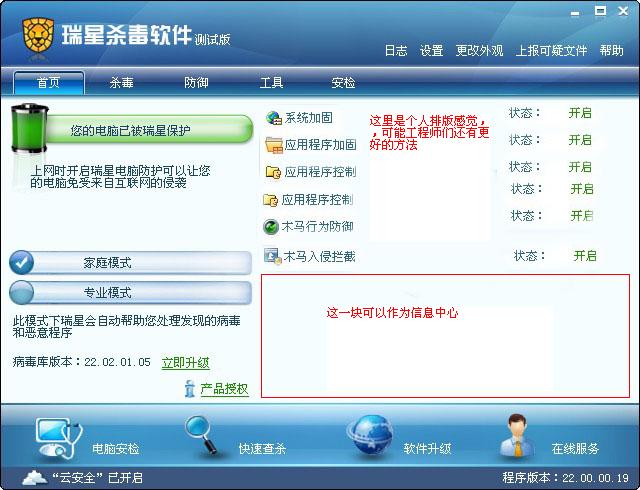This screenshot has width=640, height=490.
Task: Click the 系统加固 globe icon
Action: click(x=274, y=118)
